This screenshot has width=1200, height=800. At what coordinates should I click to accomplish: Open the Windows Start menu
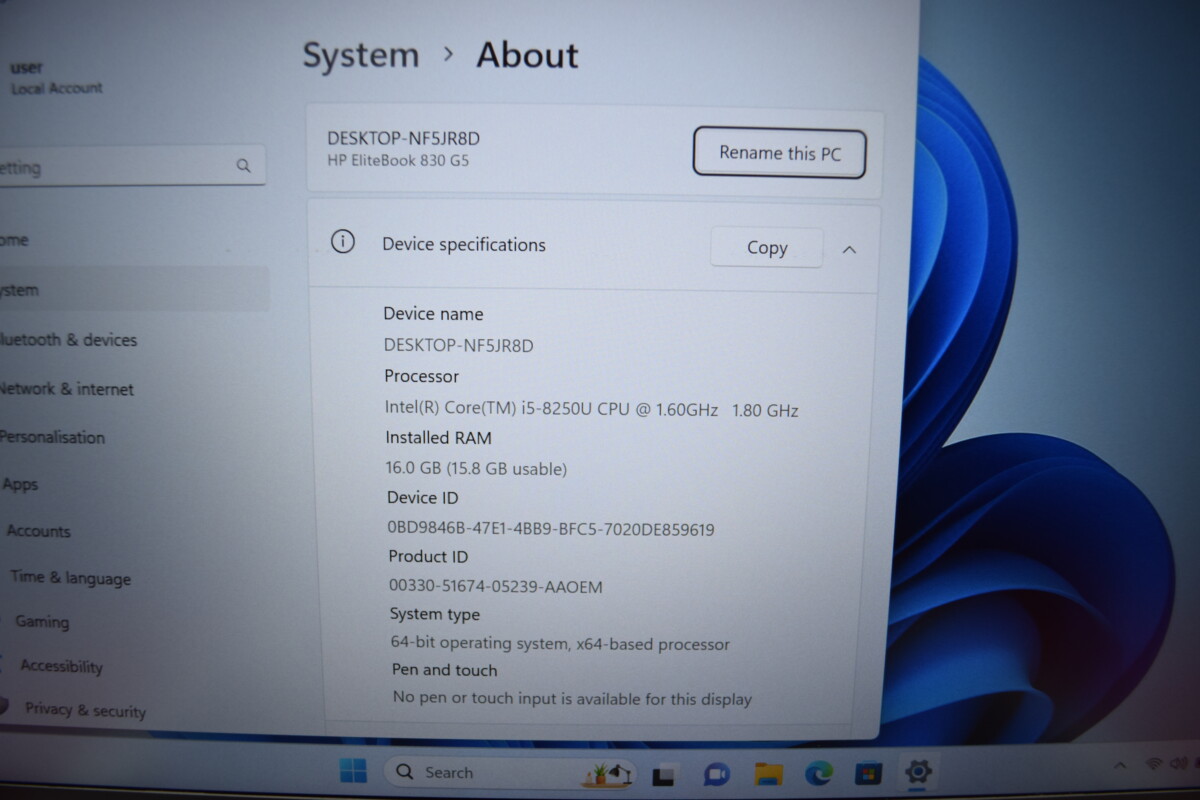click(x=353, y=771)
